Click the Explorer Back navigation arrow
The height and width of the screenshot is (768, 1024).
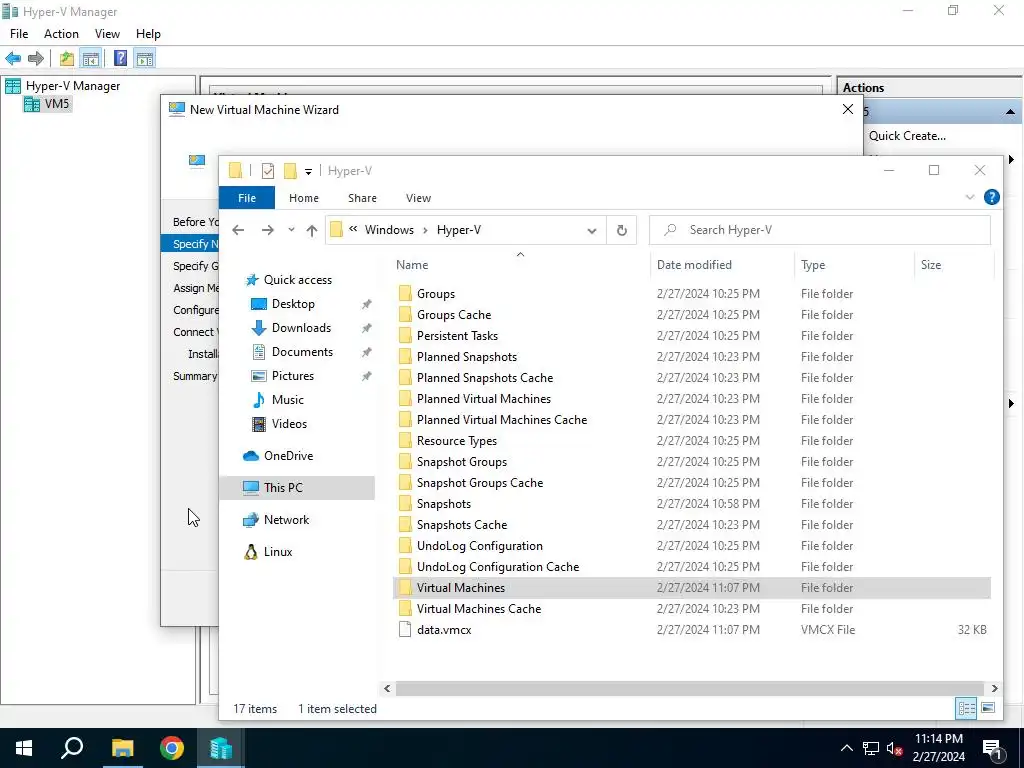click(238, 230)
